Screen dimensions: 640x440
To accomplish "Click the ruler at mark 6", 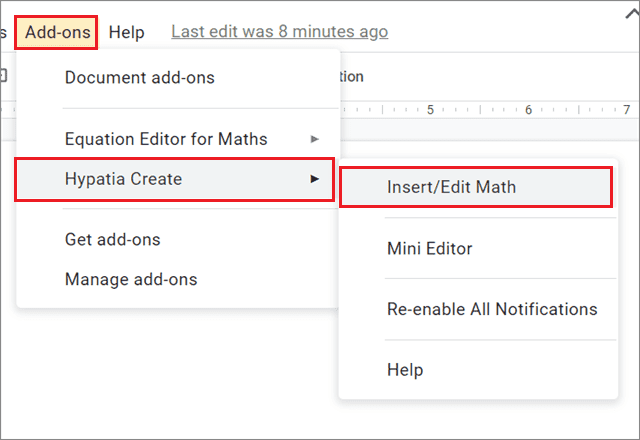I will pyautogui.click(x=528, y=110).
